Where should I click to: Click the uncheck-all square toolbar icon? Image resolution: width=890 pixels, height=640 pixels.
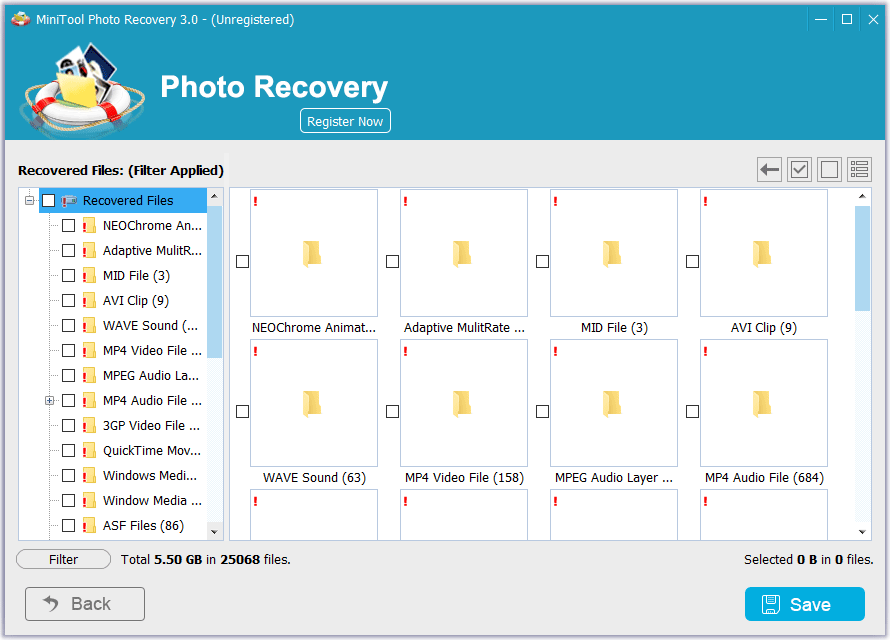829,169
